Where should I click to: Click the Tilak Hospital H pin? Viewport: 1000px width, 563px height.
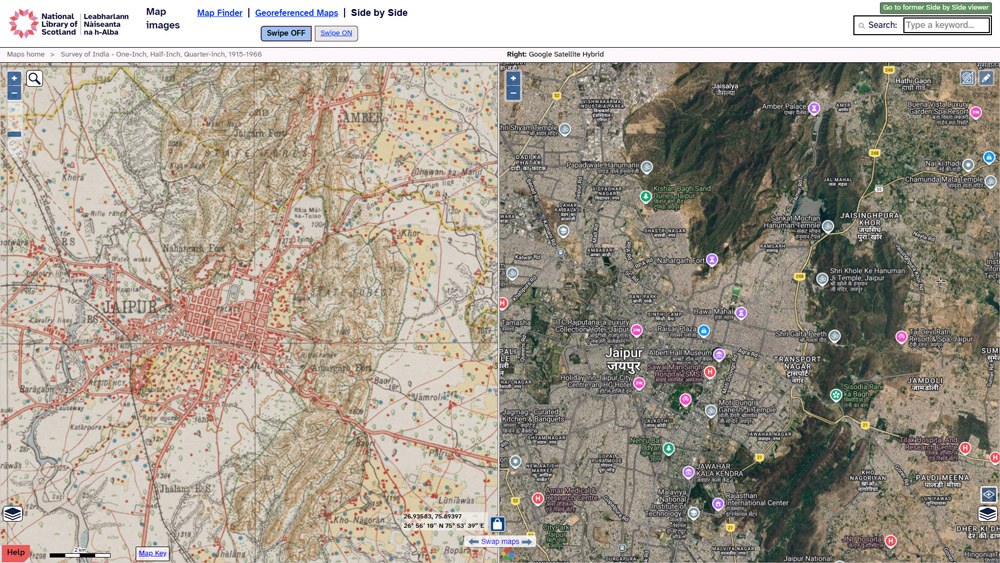[965, 448]
